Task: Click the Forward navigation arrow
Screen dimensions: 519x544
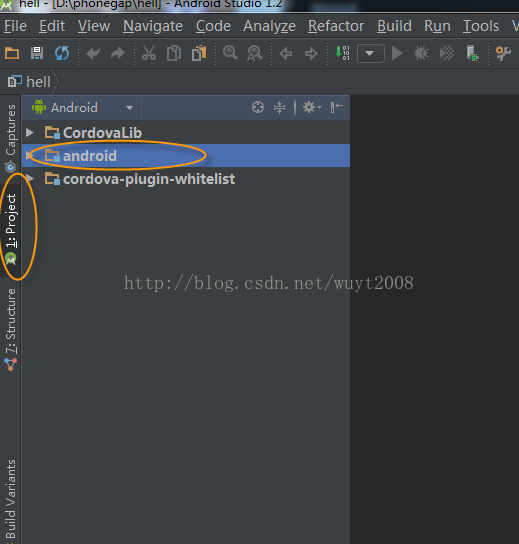Action: [311, 54]
